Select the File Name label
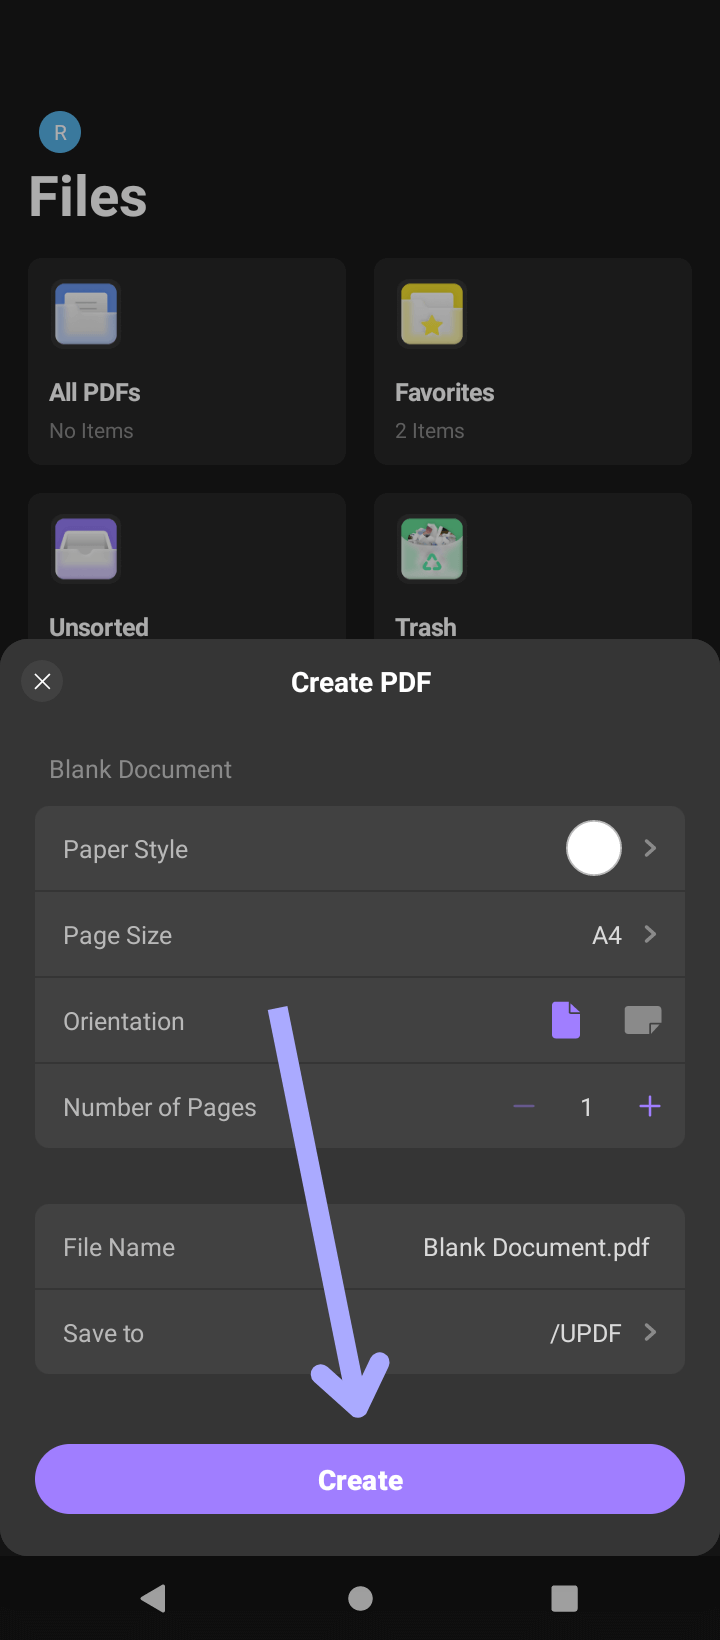 119,1247
